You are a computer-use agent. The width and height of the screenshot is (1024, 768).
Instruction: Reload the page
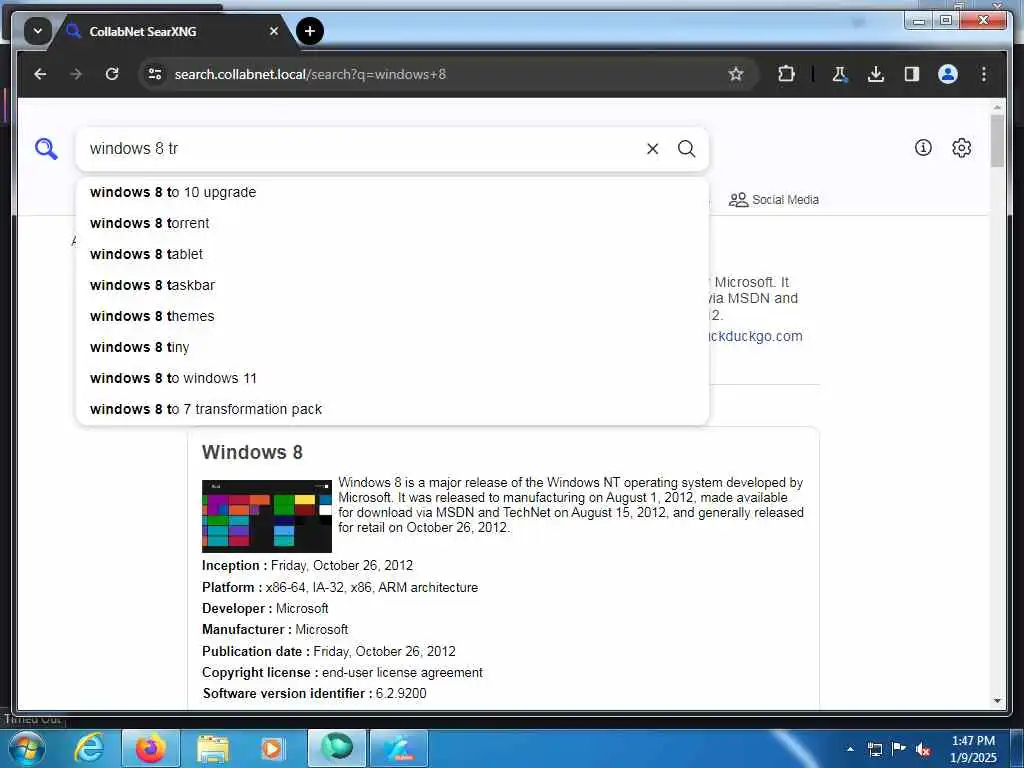coord(112,74)
